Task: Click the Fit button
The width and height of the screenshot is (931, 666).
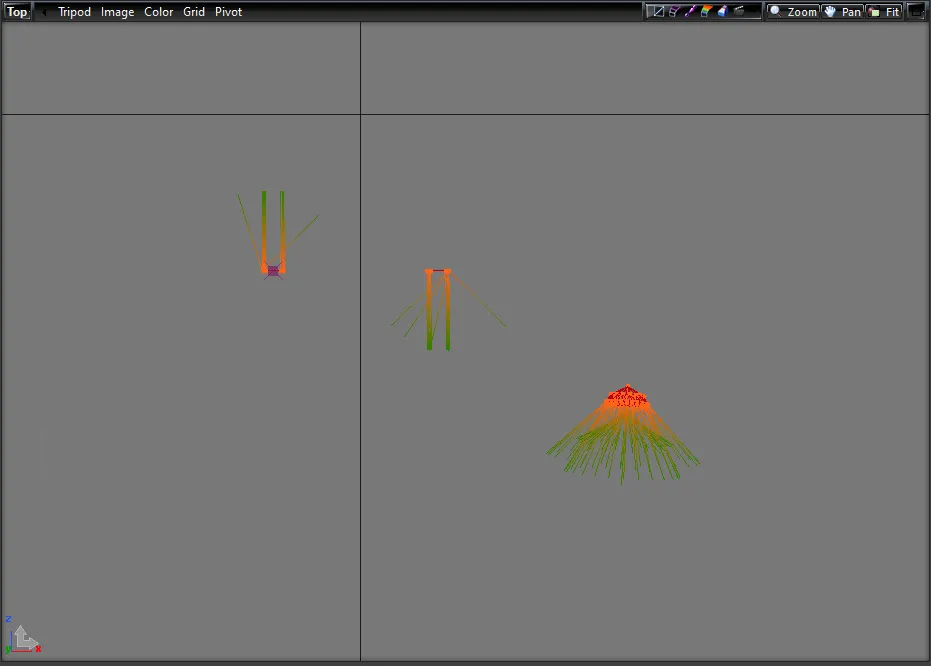Action: point(884,12)
